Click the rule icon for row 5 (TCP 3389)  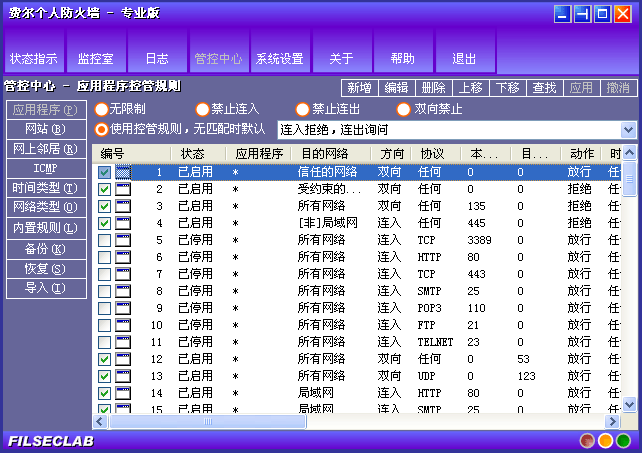point(123,240)
